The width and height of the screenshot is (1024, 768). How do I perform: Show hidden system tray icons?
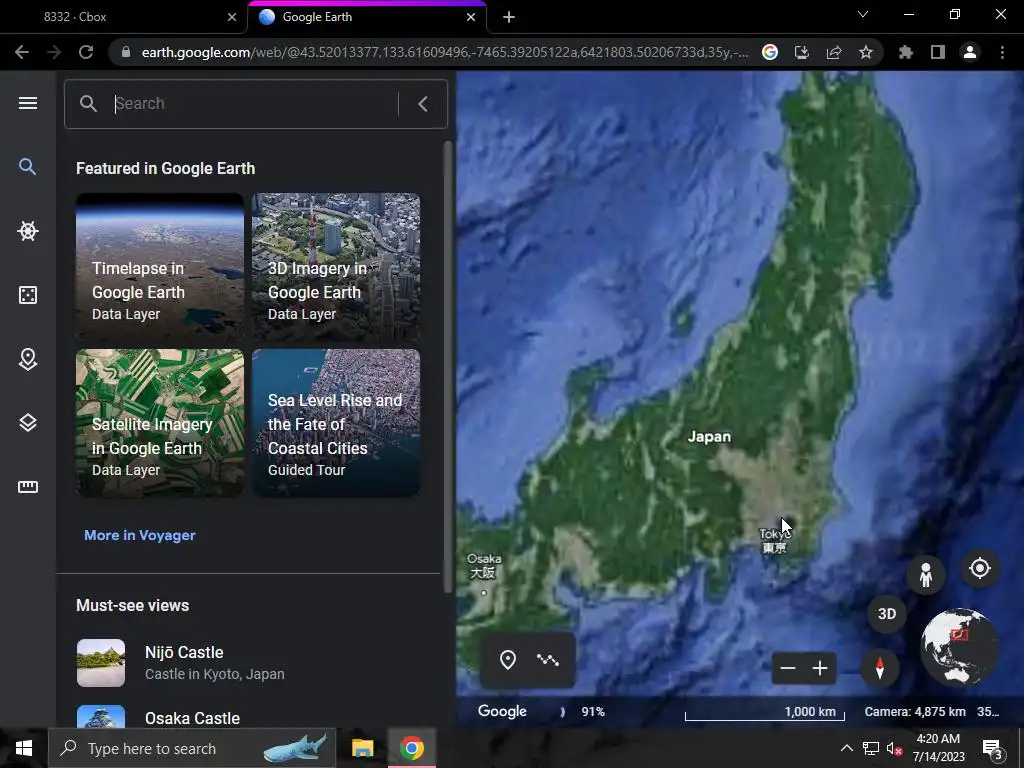(846, 748)
